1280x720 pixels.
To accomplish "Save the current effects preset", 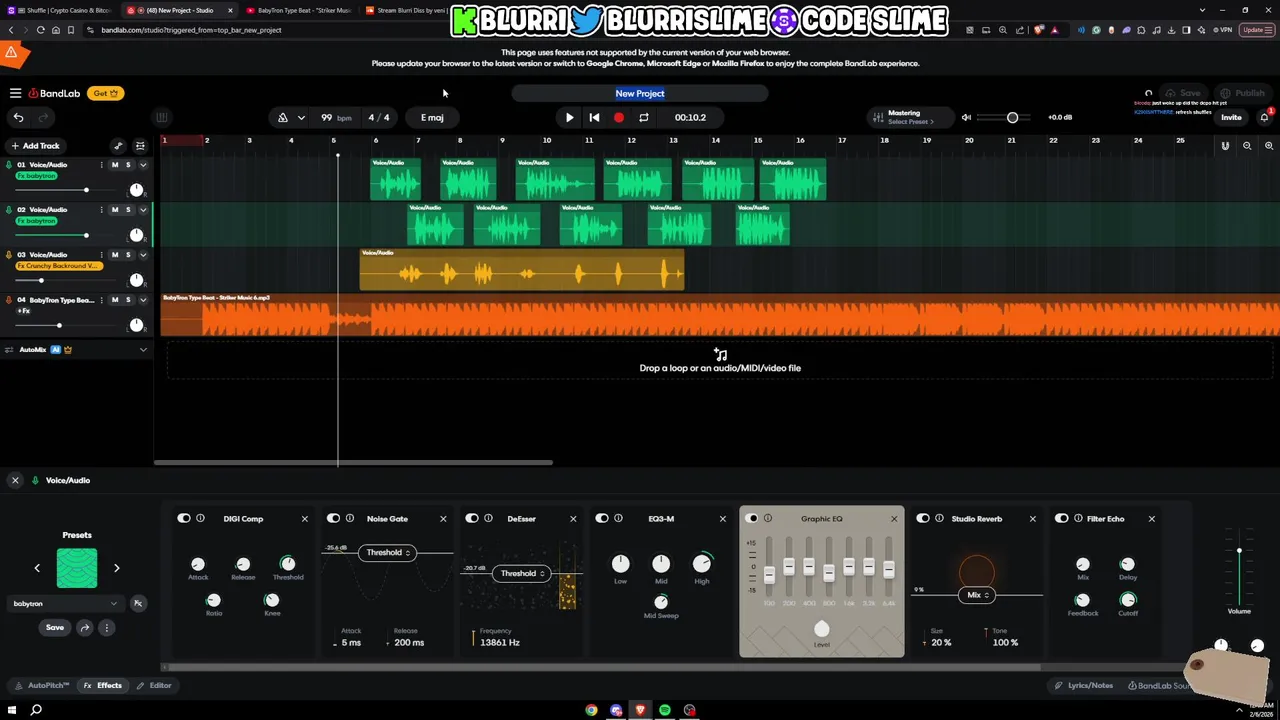I will point(55,628).
